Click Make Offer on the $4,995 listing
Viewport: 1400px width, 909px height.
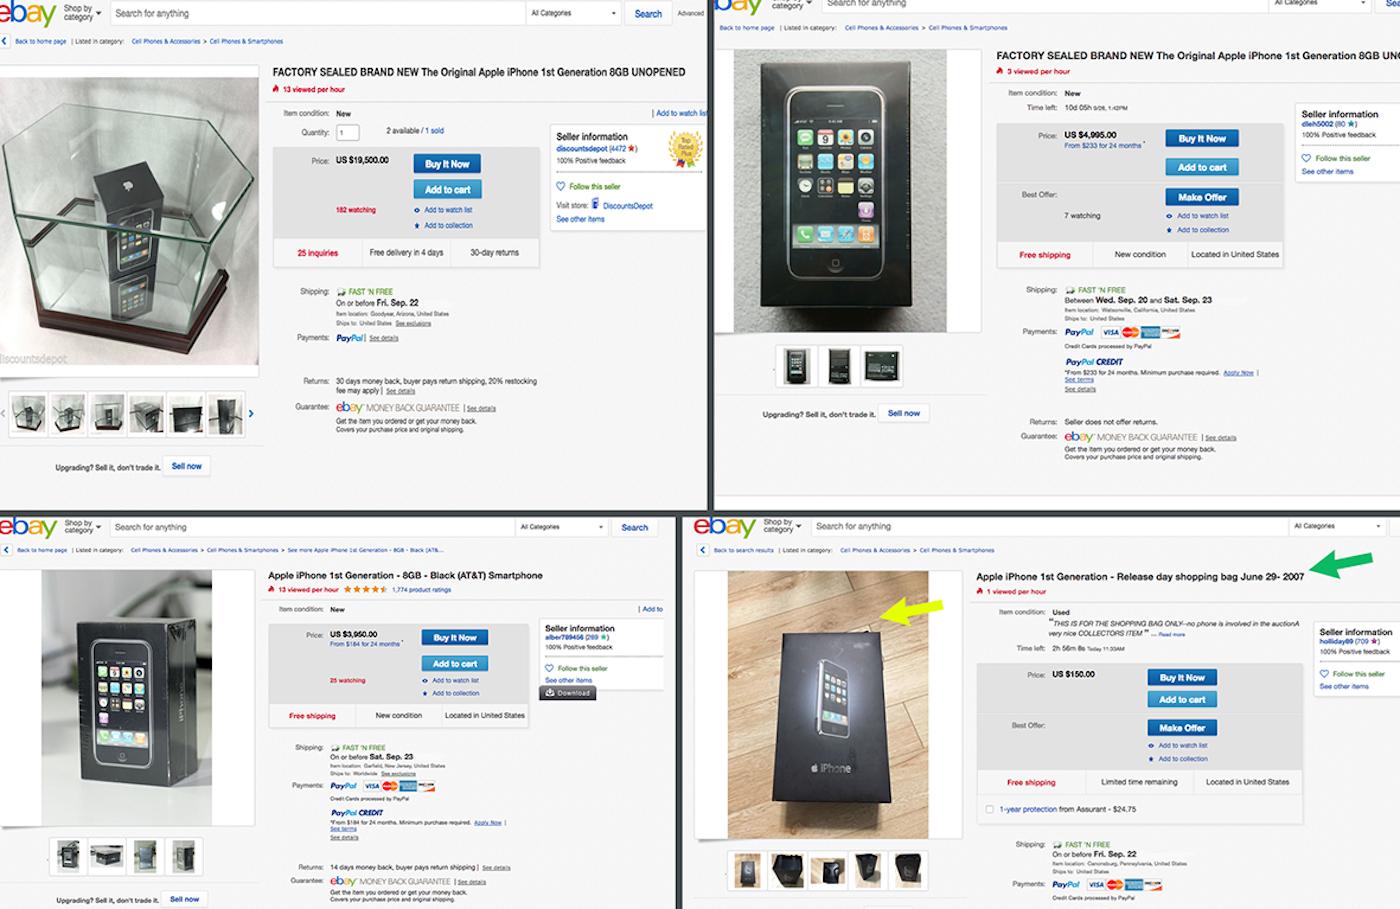pos(1202,197)
